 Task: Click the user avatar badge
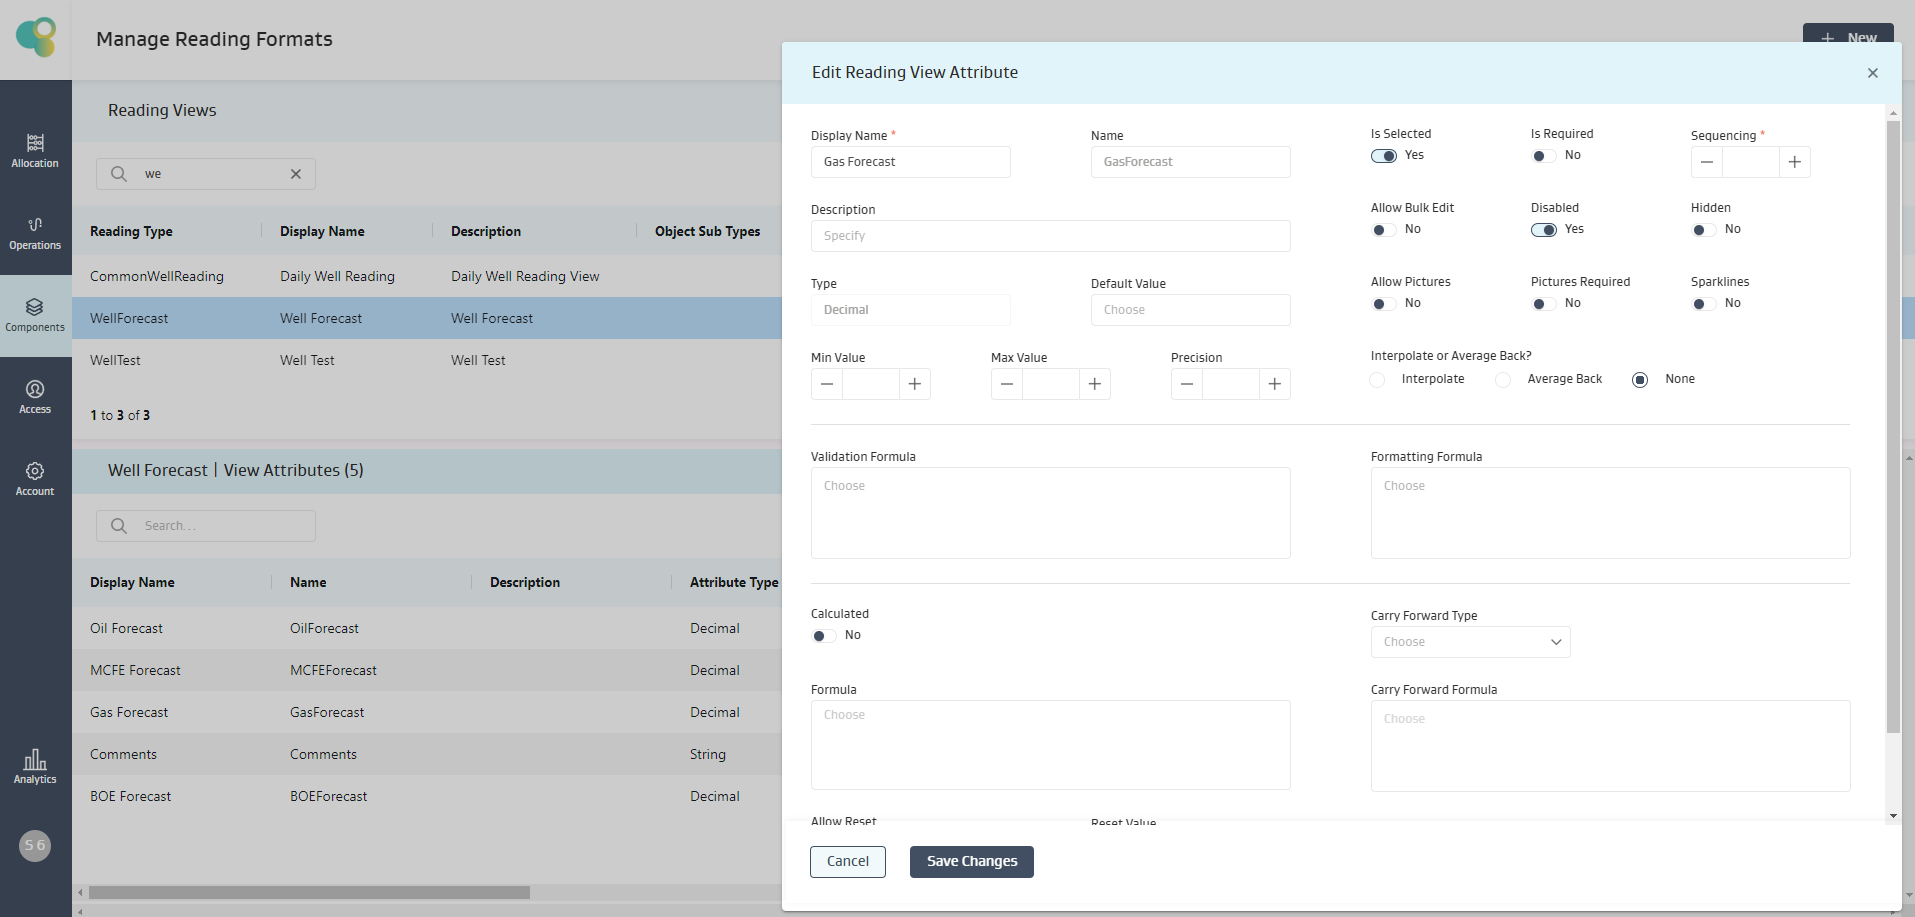pos(35,846)
